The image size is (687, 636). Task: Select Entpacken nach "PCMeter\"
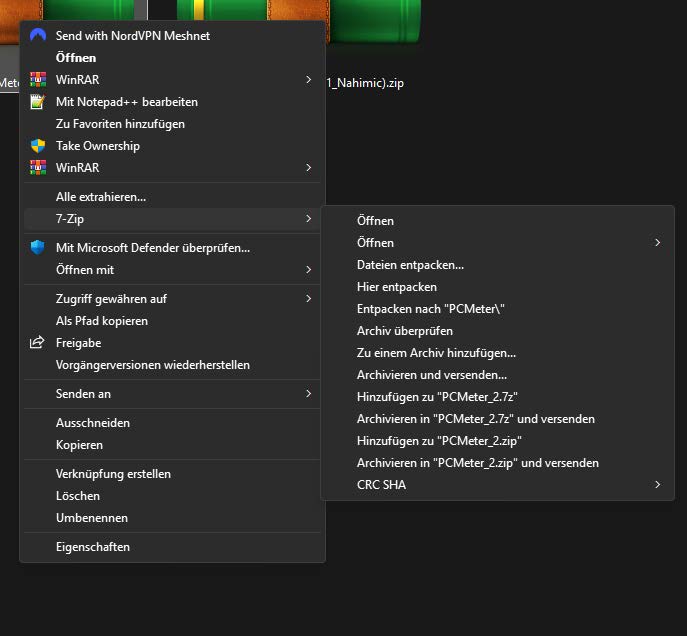click(x=498, y=308)
